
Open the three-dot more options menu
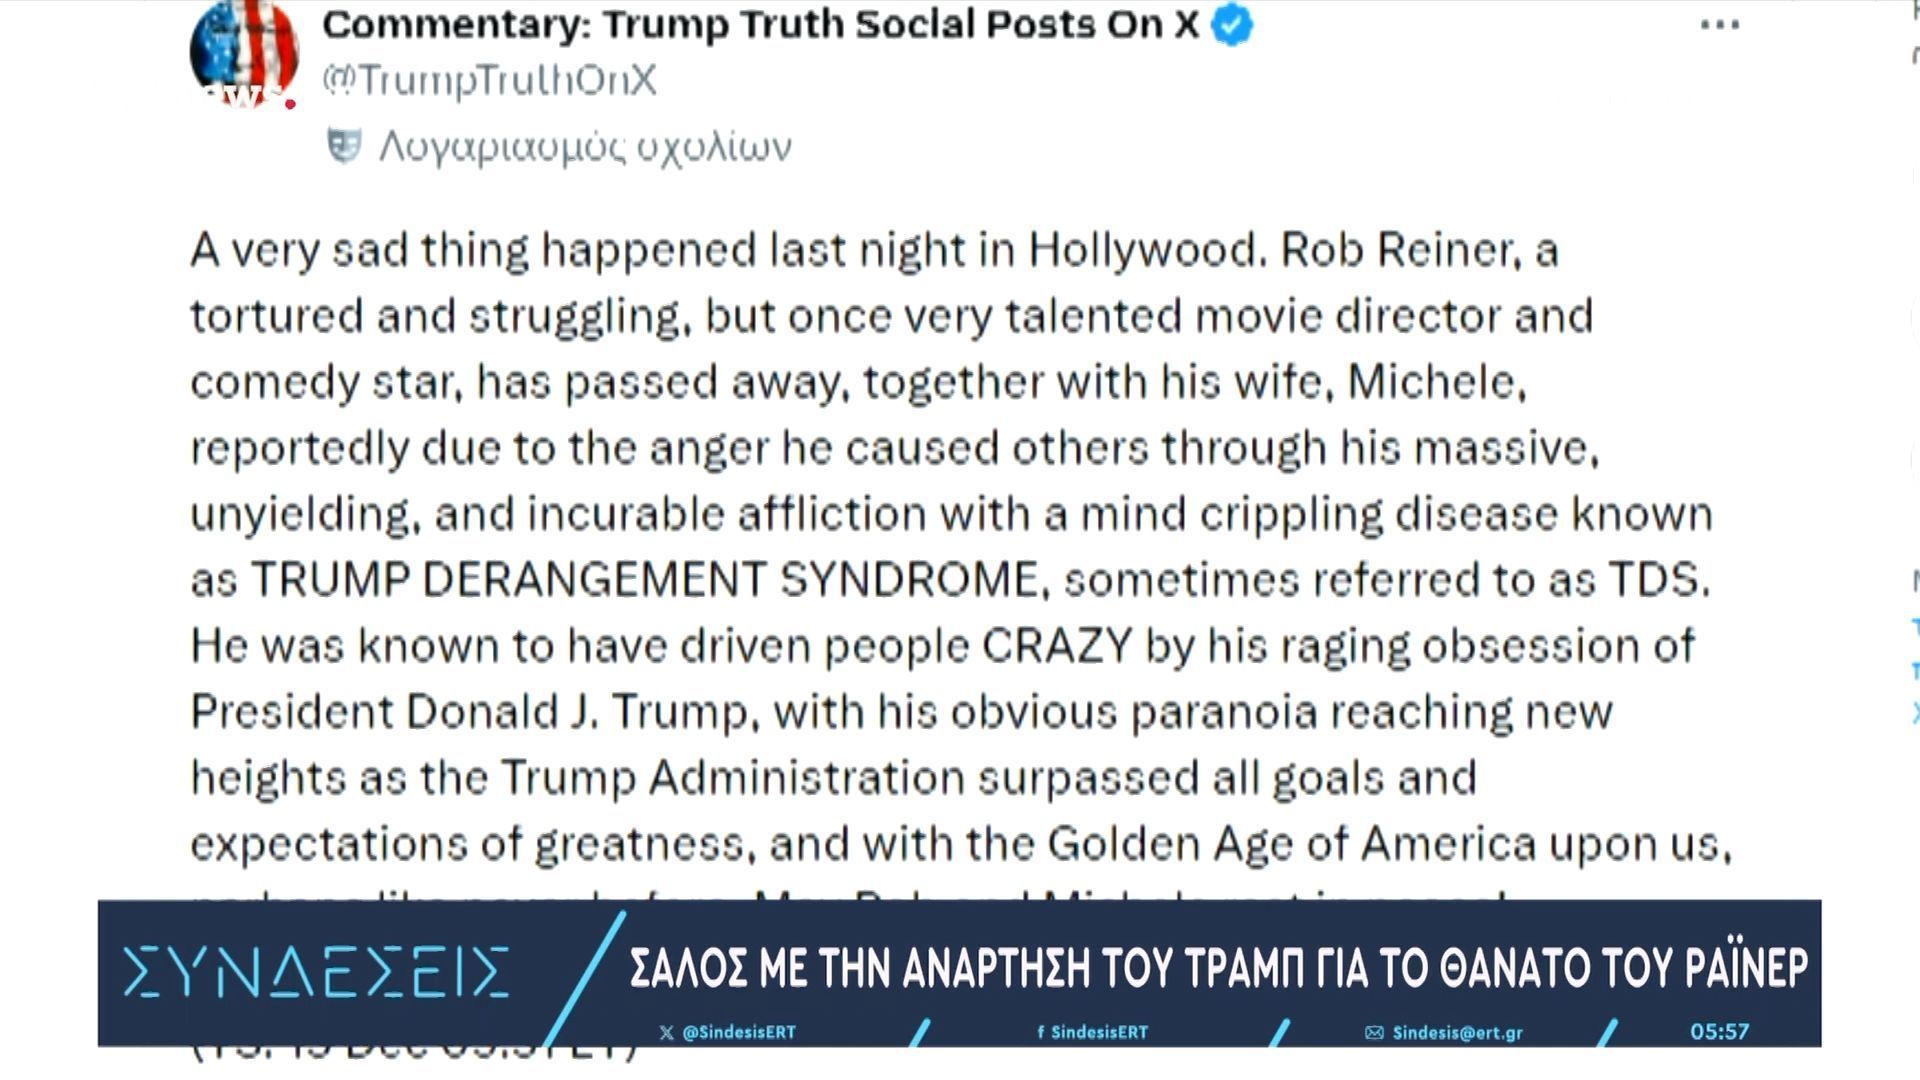[1720, 26]
